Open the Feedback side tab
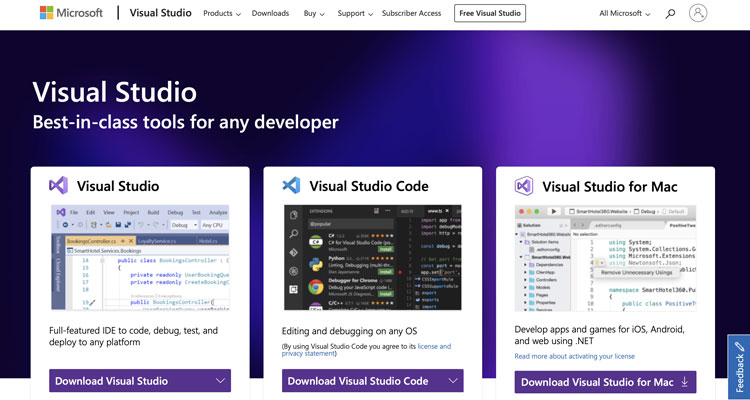The width and height of the screenshot is (750, 400). coord(739,366)
